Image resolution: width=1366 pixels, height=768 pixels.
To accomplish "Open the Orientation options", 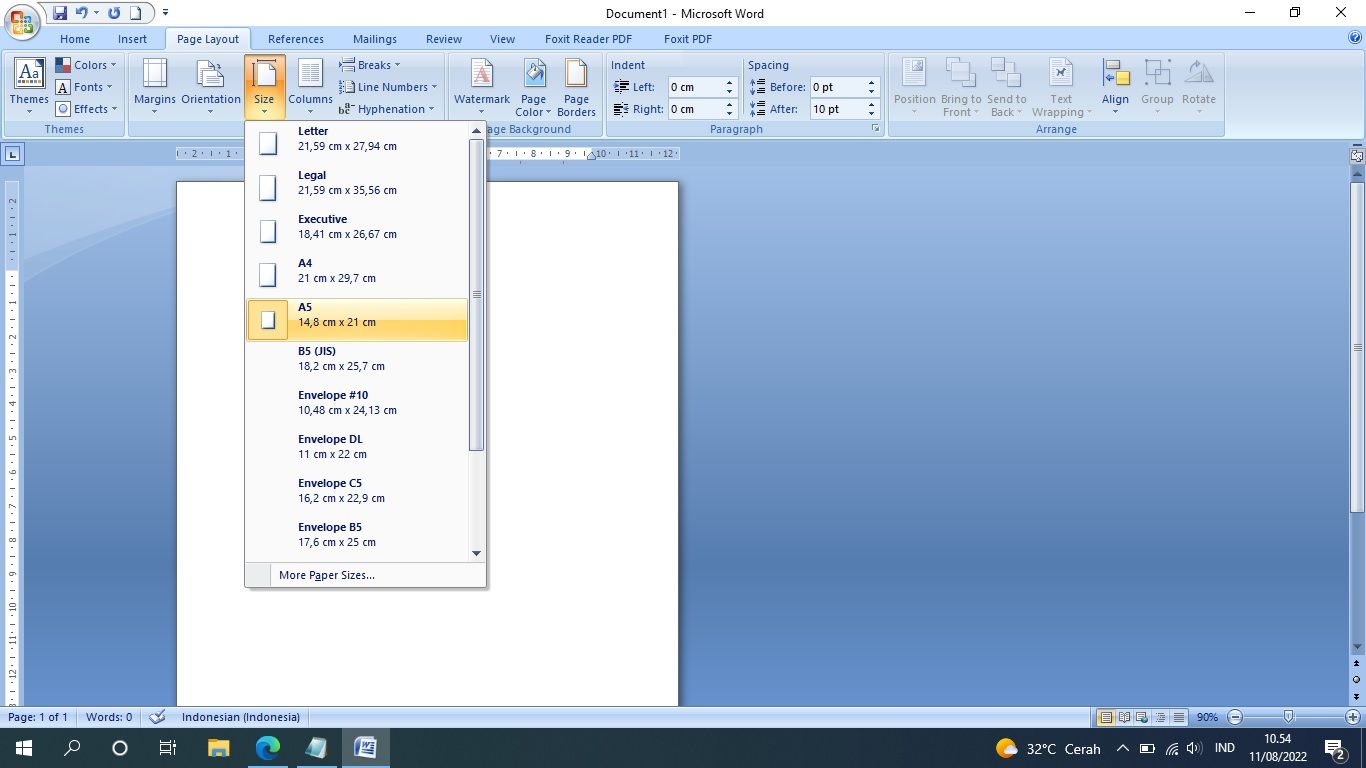I will 211,87.
